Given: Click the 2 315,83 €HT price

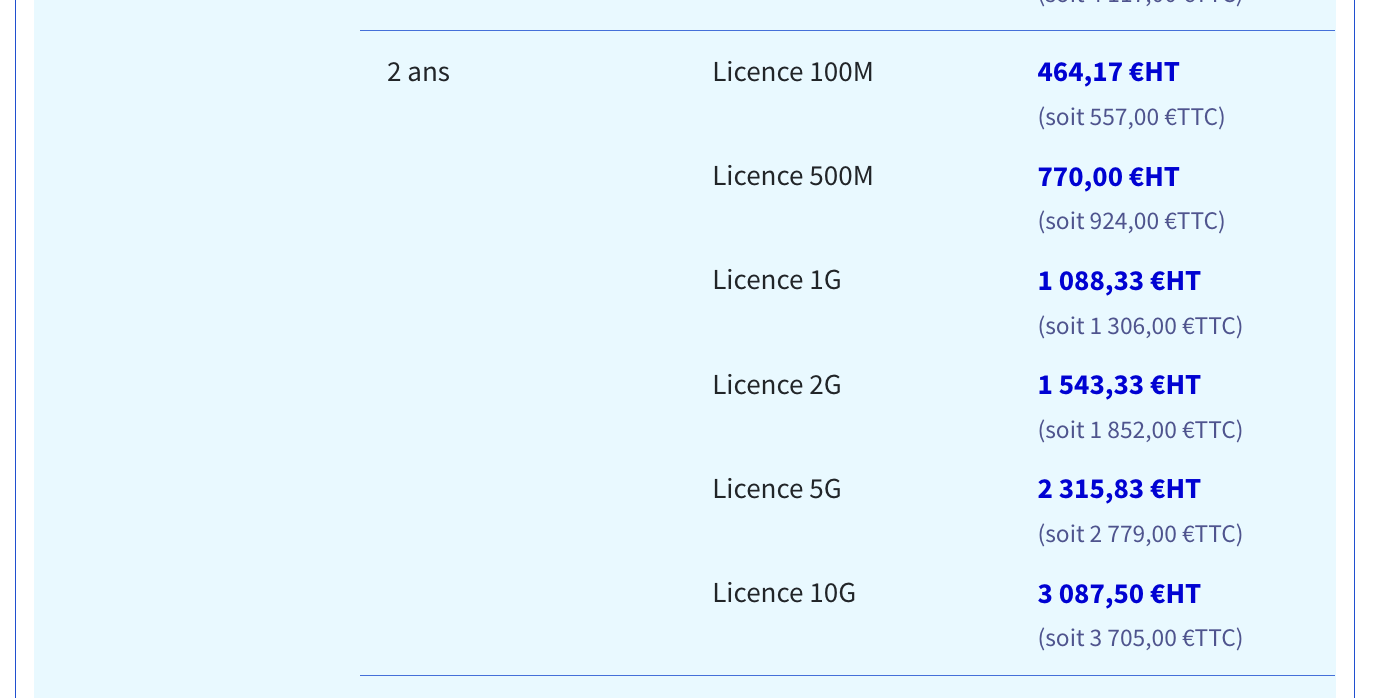Looking at the screenshot, I should coord(1119,489).
